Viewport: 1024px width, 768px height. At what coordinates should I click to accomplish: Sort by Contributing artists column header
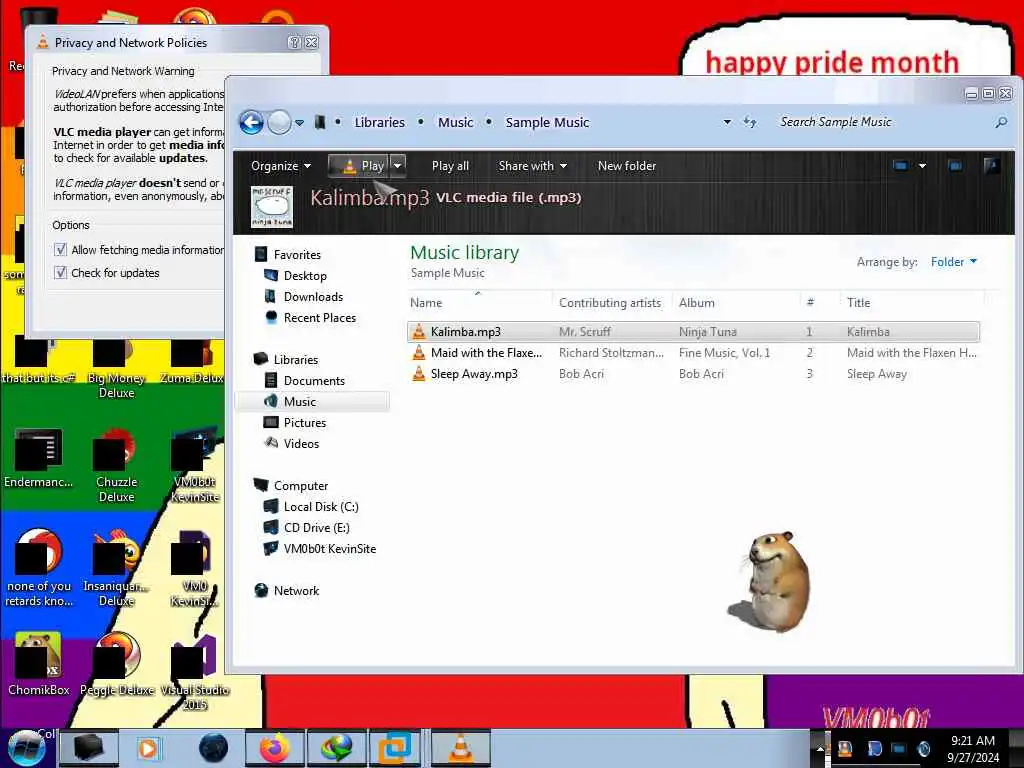click(610, 302)
